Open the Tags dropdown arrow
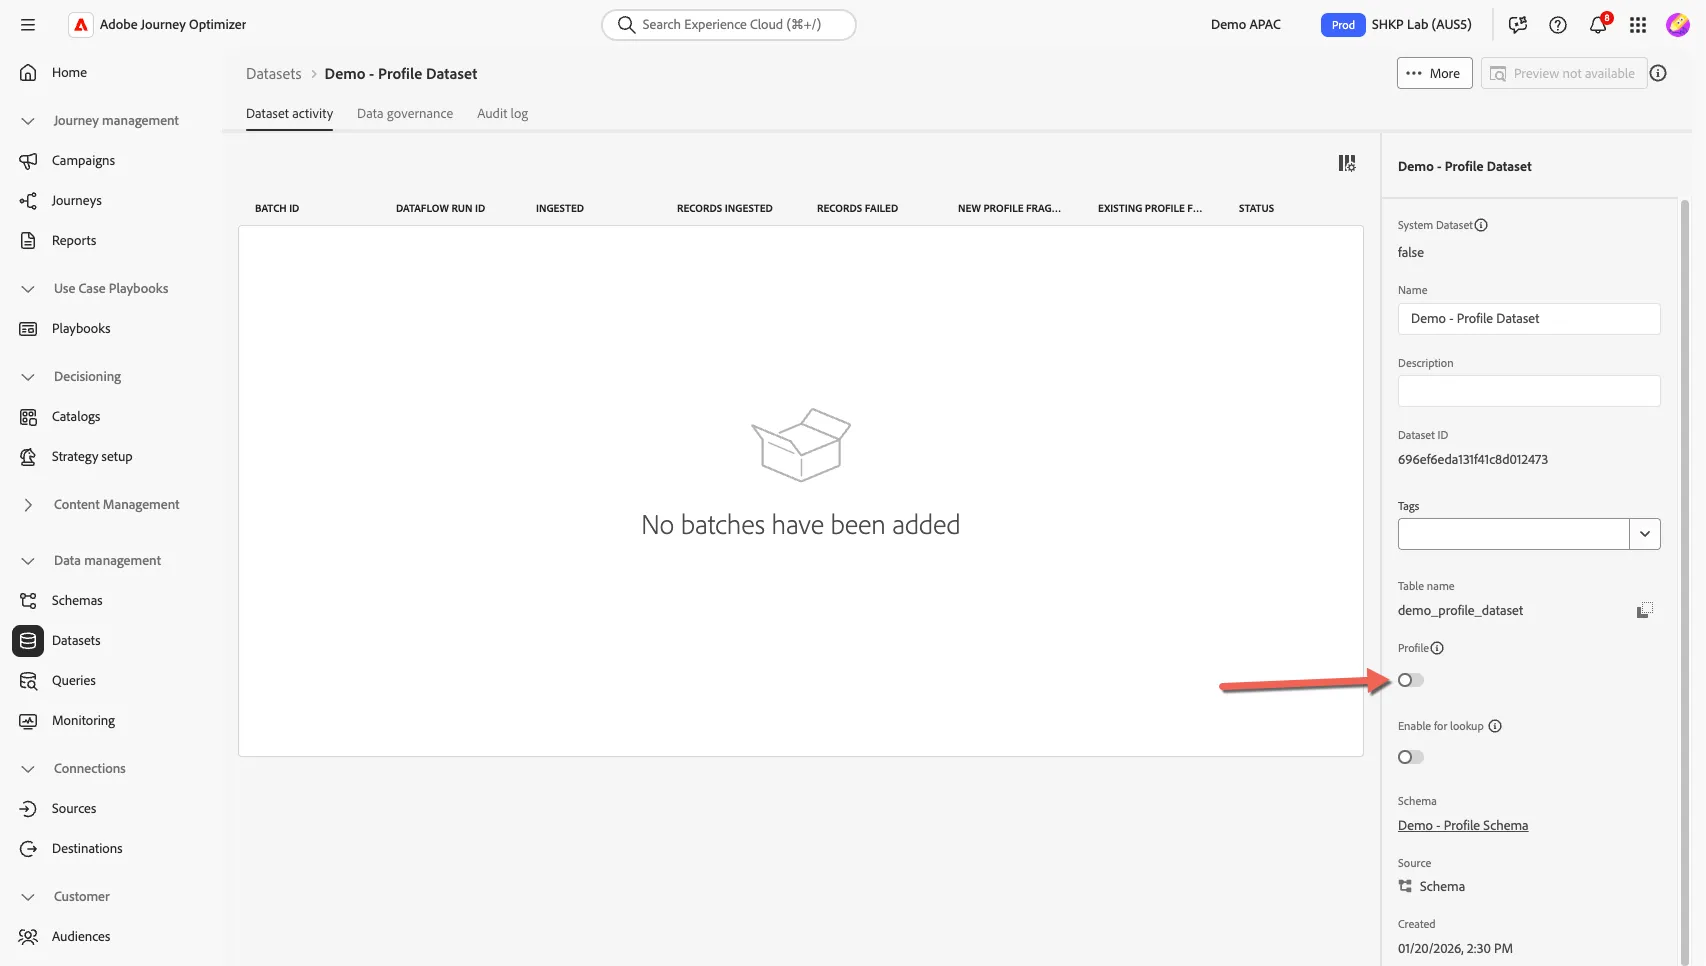The image size is (1706, 966). tap(1645, 534)
